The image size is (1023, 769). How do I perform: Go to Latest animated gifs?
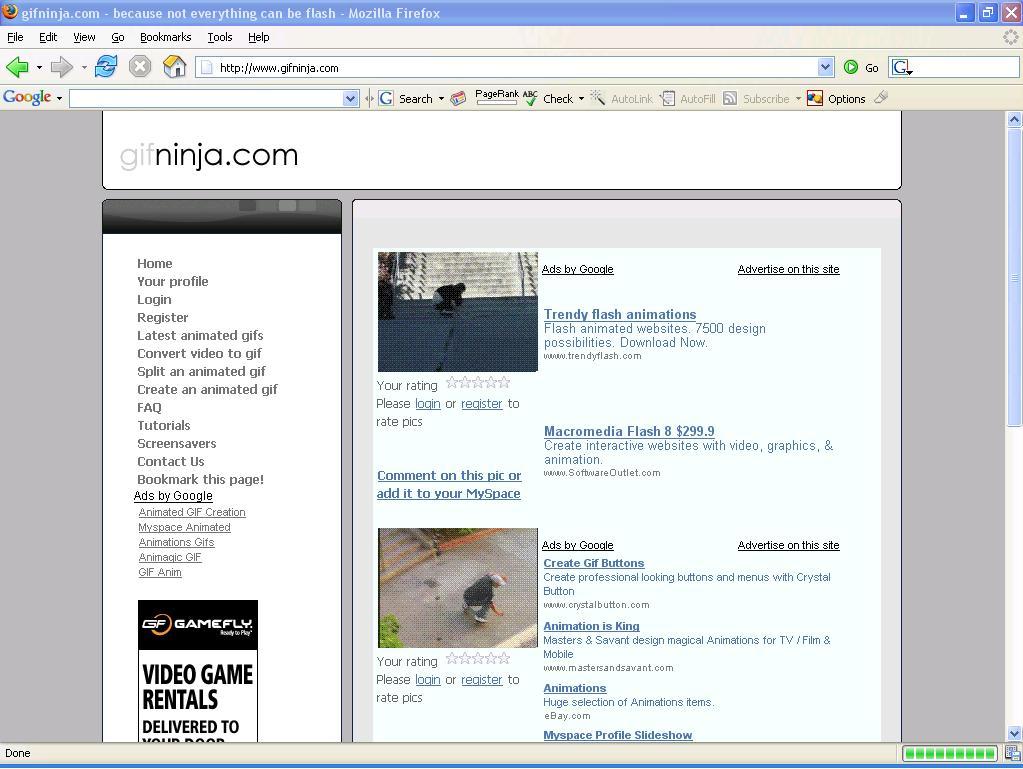[200, 335]
